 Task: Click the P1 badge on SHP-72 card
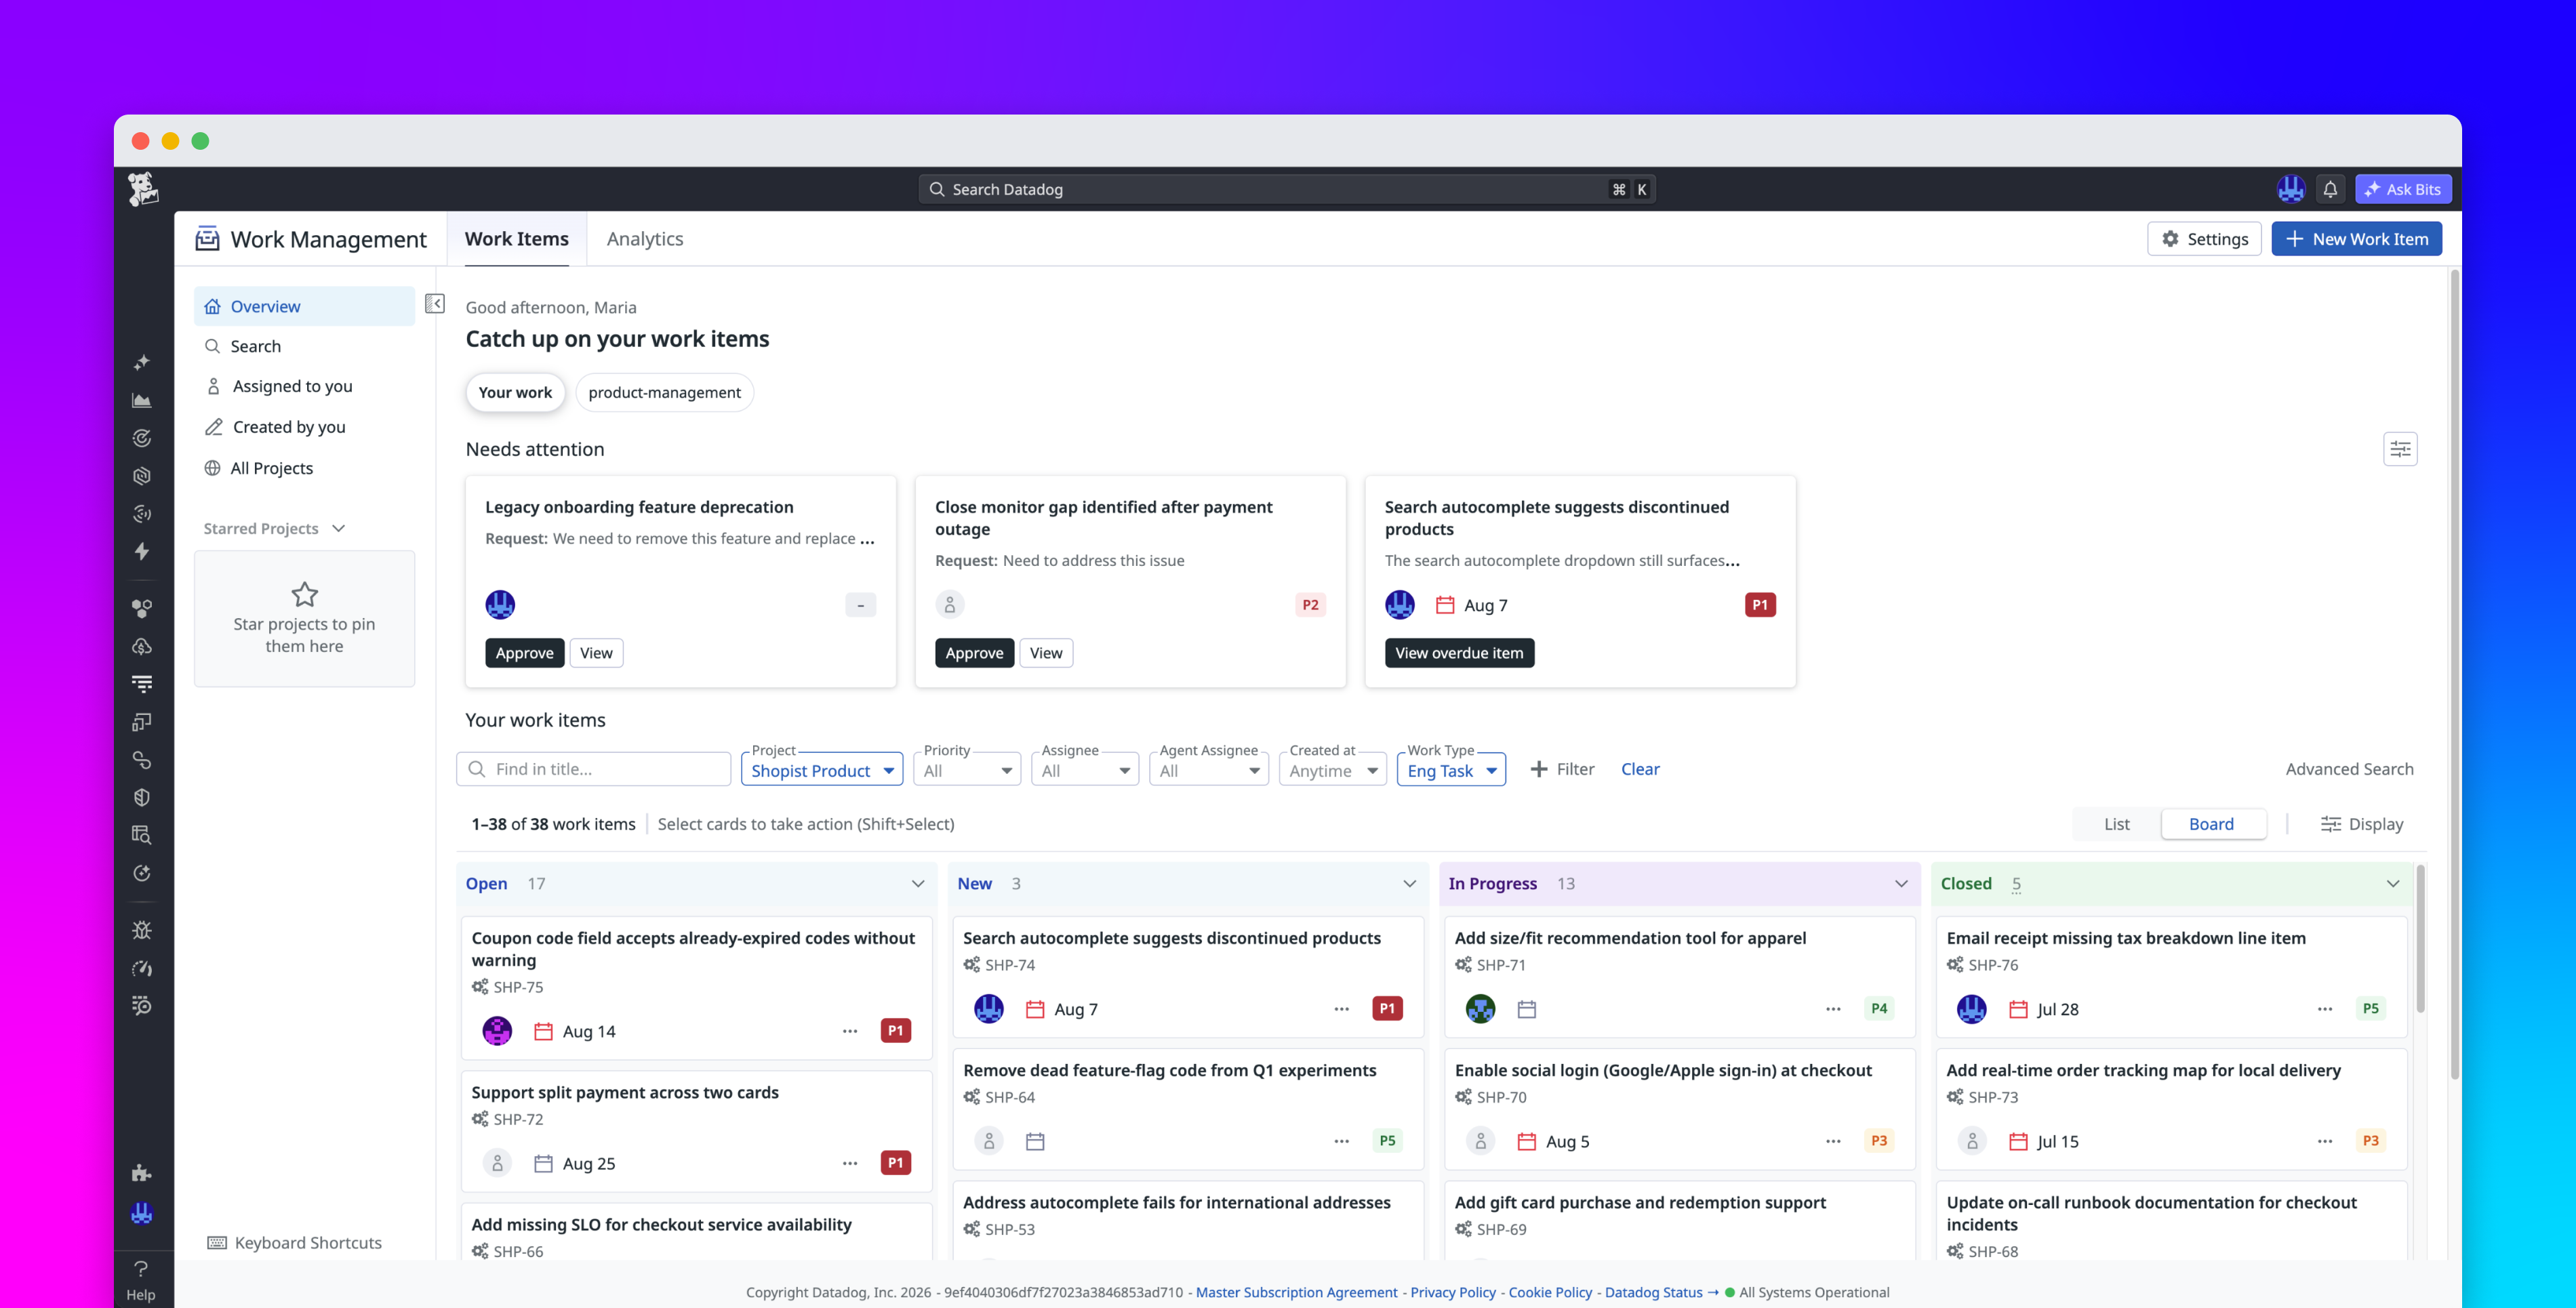tap(896, 1163)
